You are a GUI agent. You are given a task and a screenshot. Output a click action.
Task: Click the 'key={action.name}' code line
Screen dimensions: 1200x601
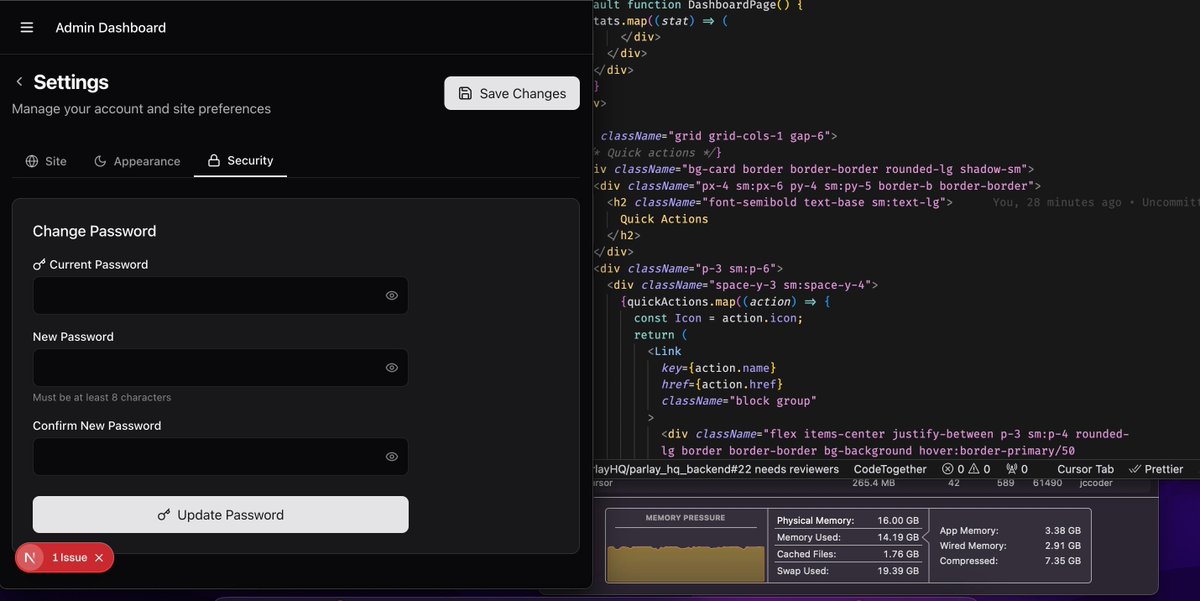coord(718,368)
